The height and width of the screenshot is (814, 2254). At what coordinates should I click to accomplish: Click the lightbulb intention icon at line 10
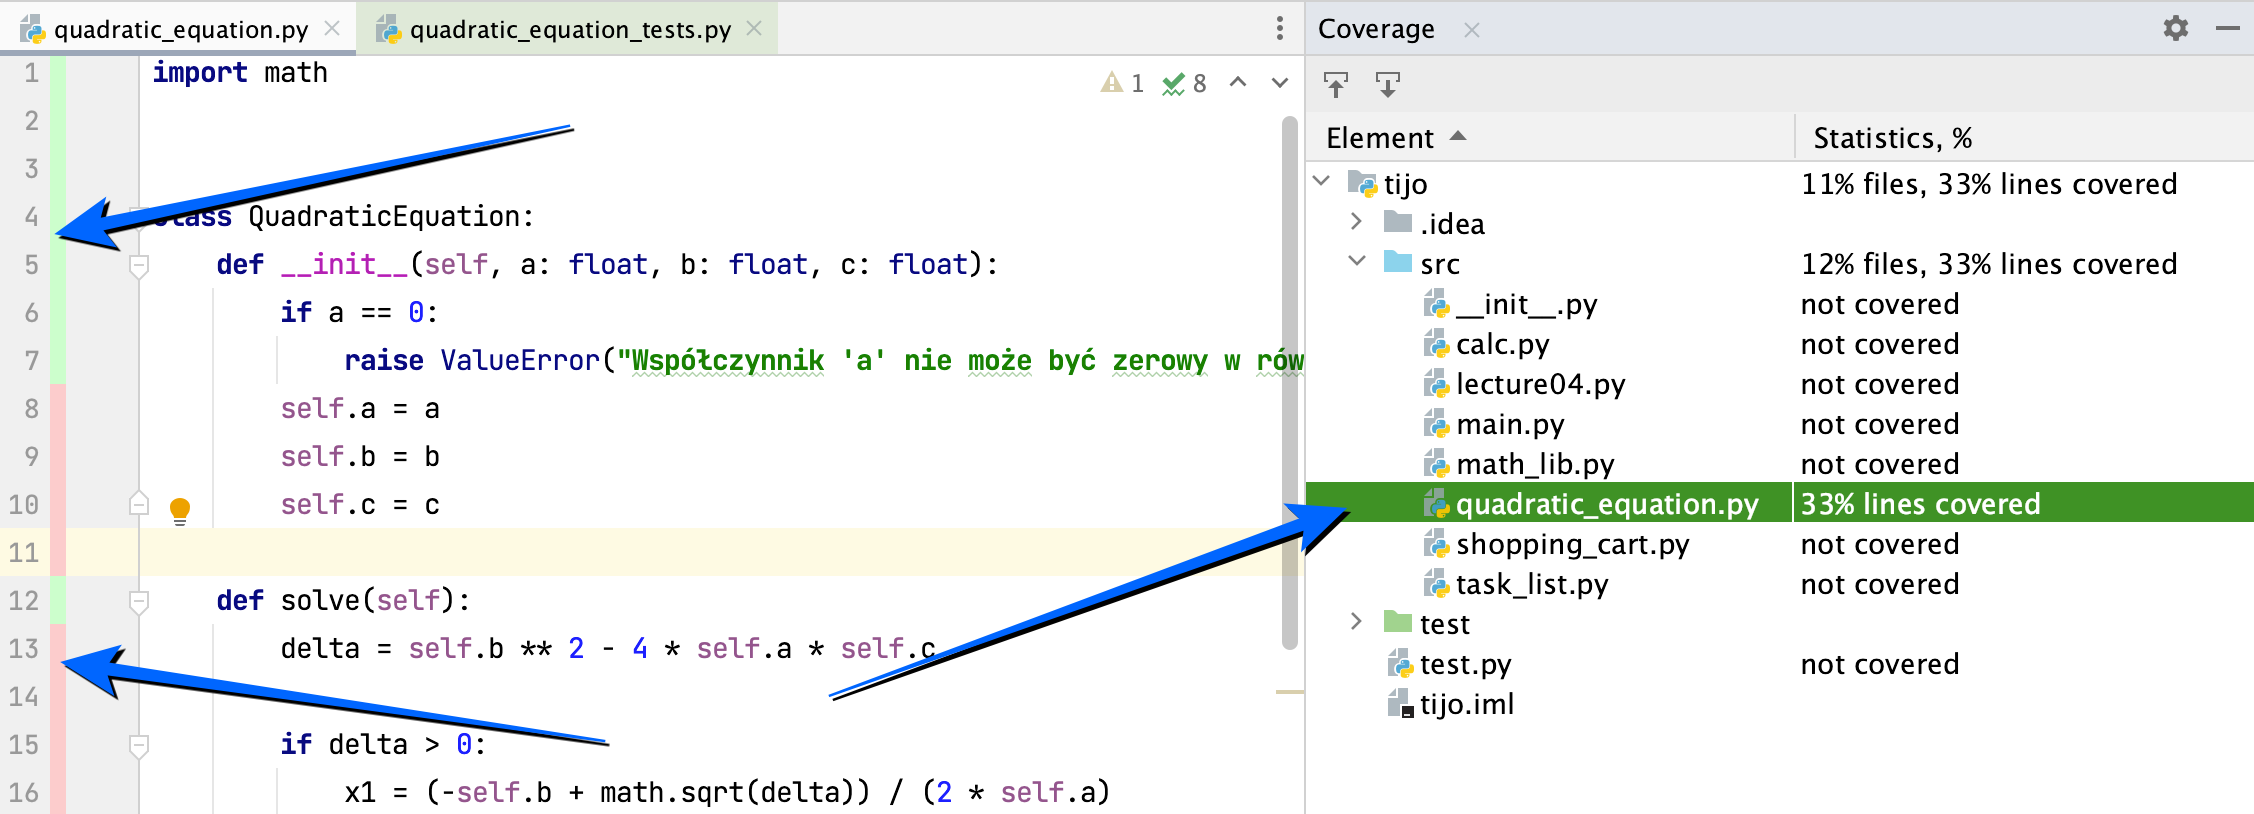tap(180, 509)
